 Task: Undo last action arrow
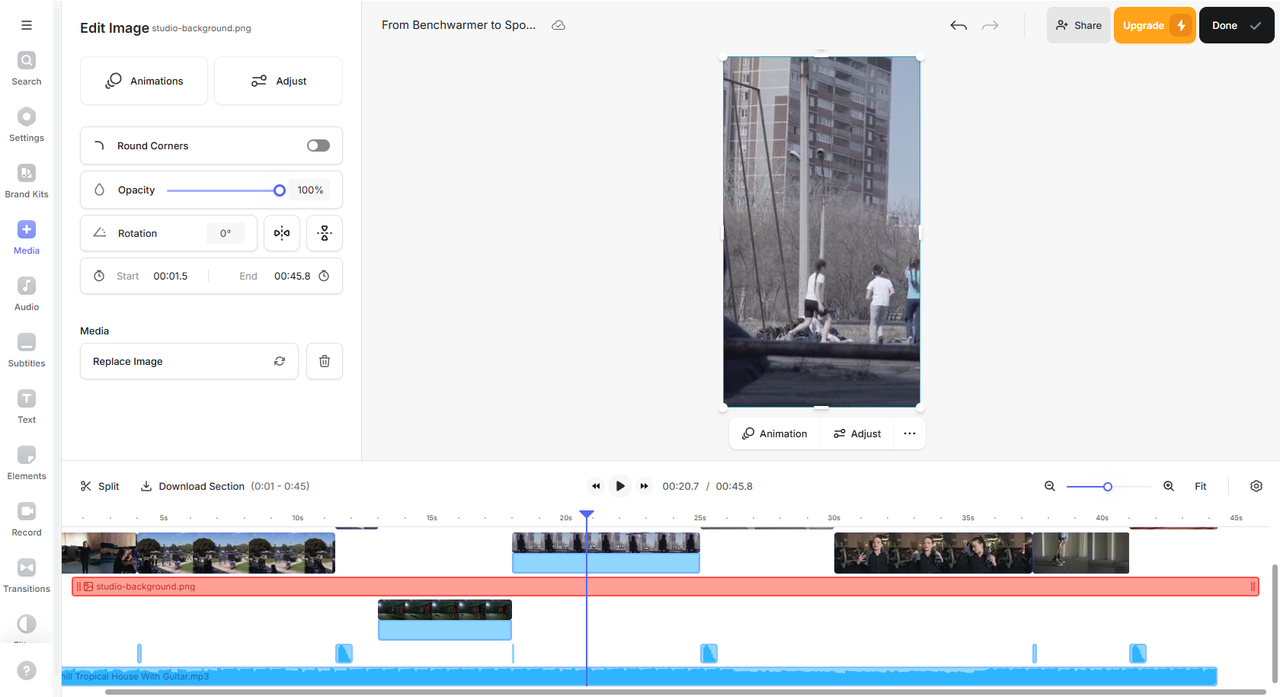click(958, 26)
